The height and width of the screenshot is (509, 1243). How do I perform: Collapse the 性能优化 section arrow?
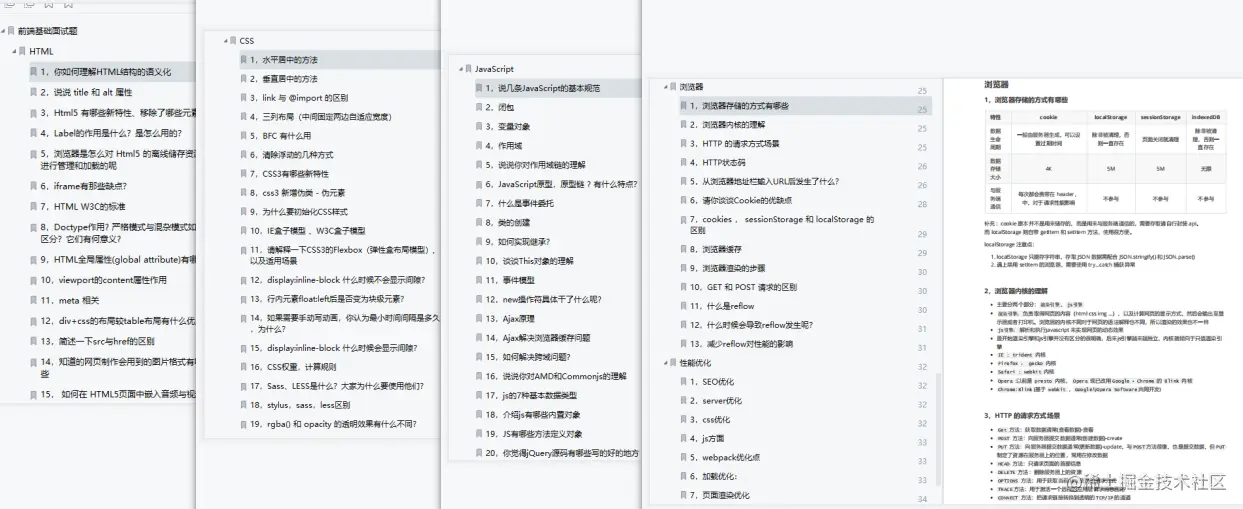click(x=666, y=363)
